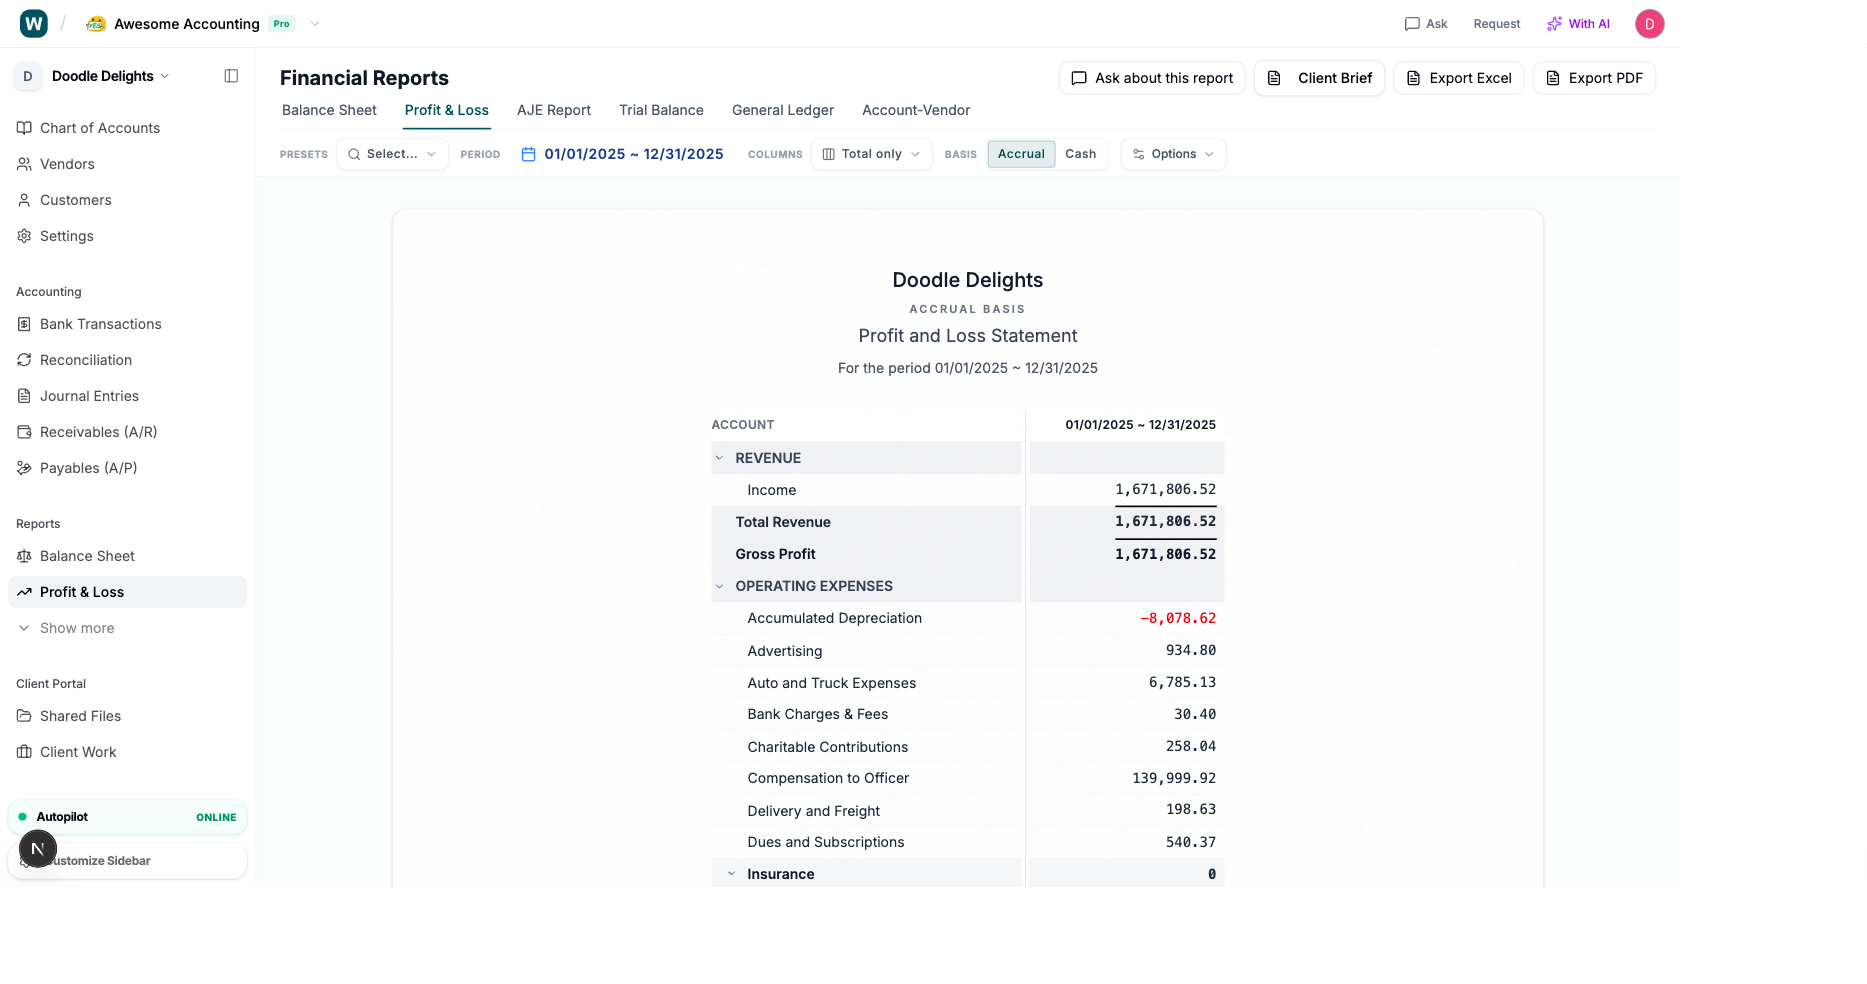This screenshot has height=984, width=1867.
Task: Open the Total only columns dropdown
Action: [x=871, y=154]
